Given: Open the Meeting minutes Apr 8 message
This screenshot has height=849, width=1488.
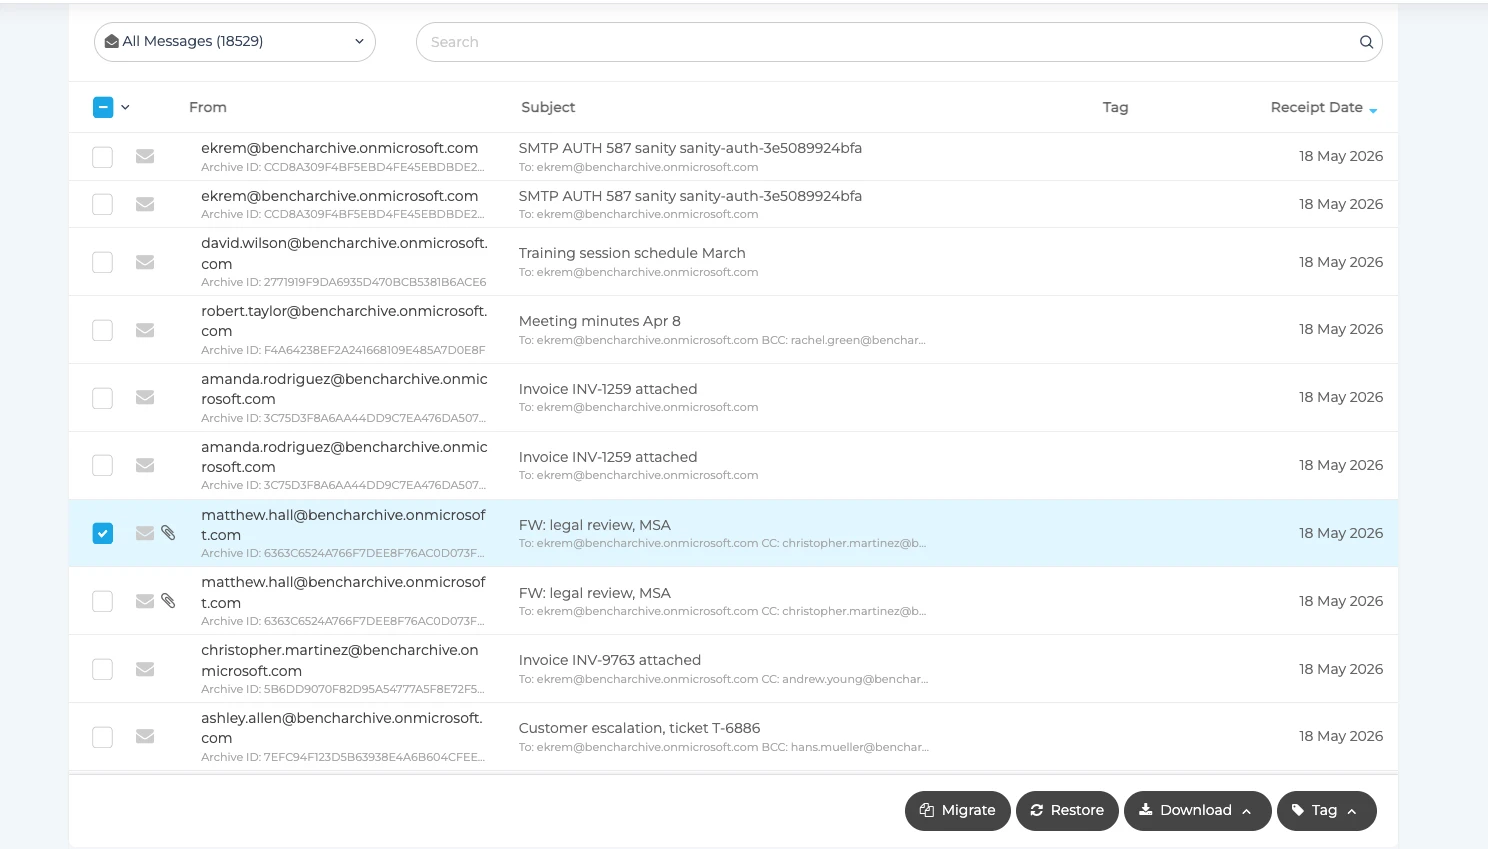Looking at the screenshot, I should coord(599,321).
